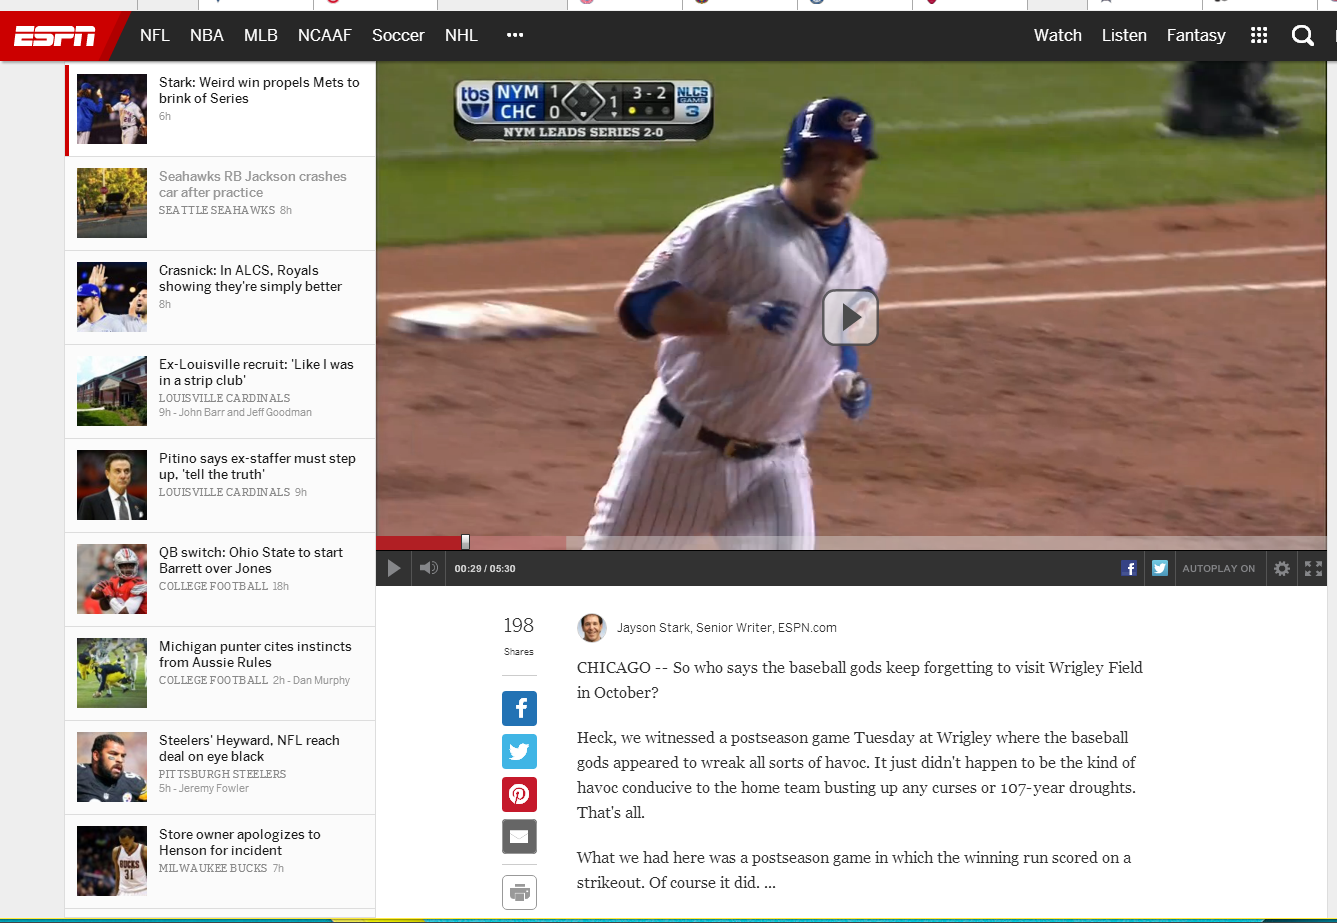Open the Soccer menu item
This screenshot has height=923, width=1337.
pos(398,35)
